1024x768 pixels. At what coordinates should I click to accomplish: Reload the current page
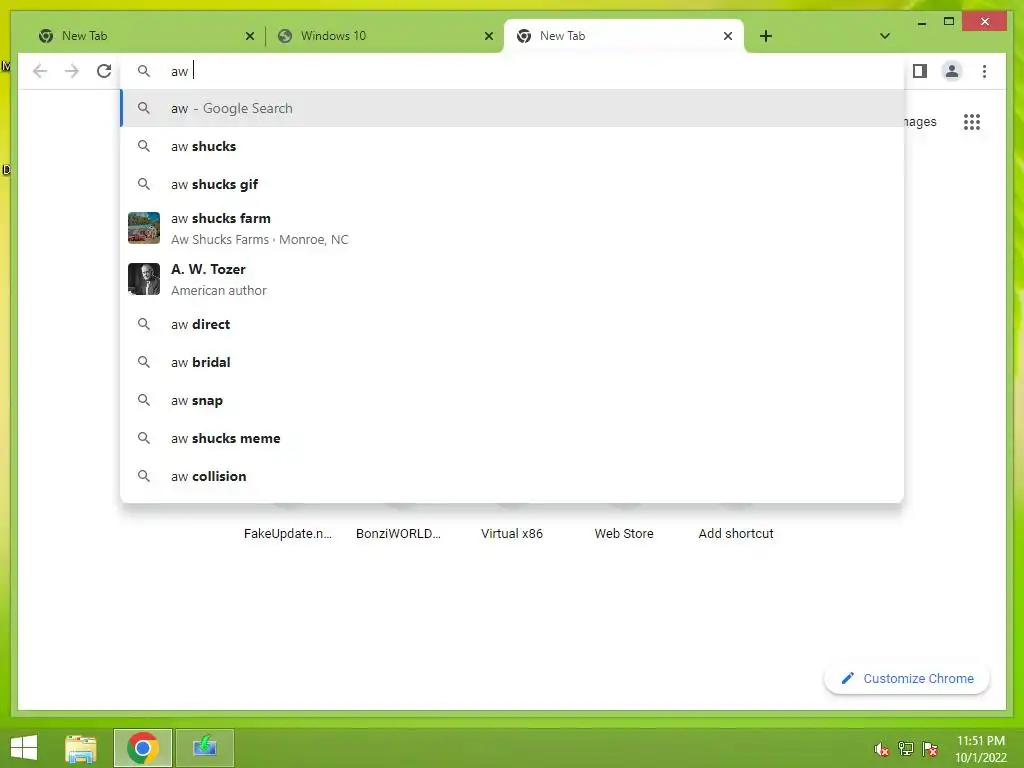(x=104, y=71)
